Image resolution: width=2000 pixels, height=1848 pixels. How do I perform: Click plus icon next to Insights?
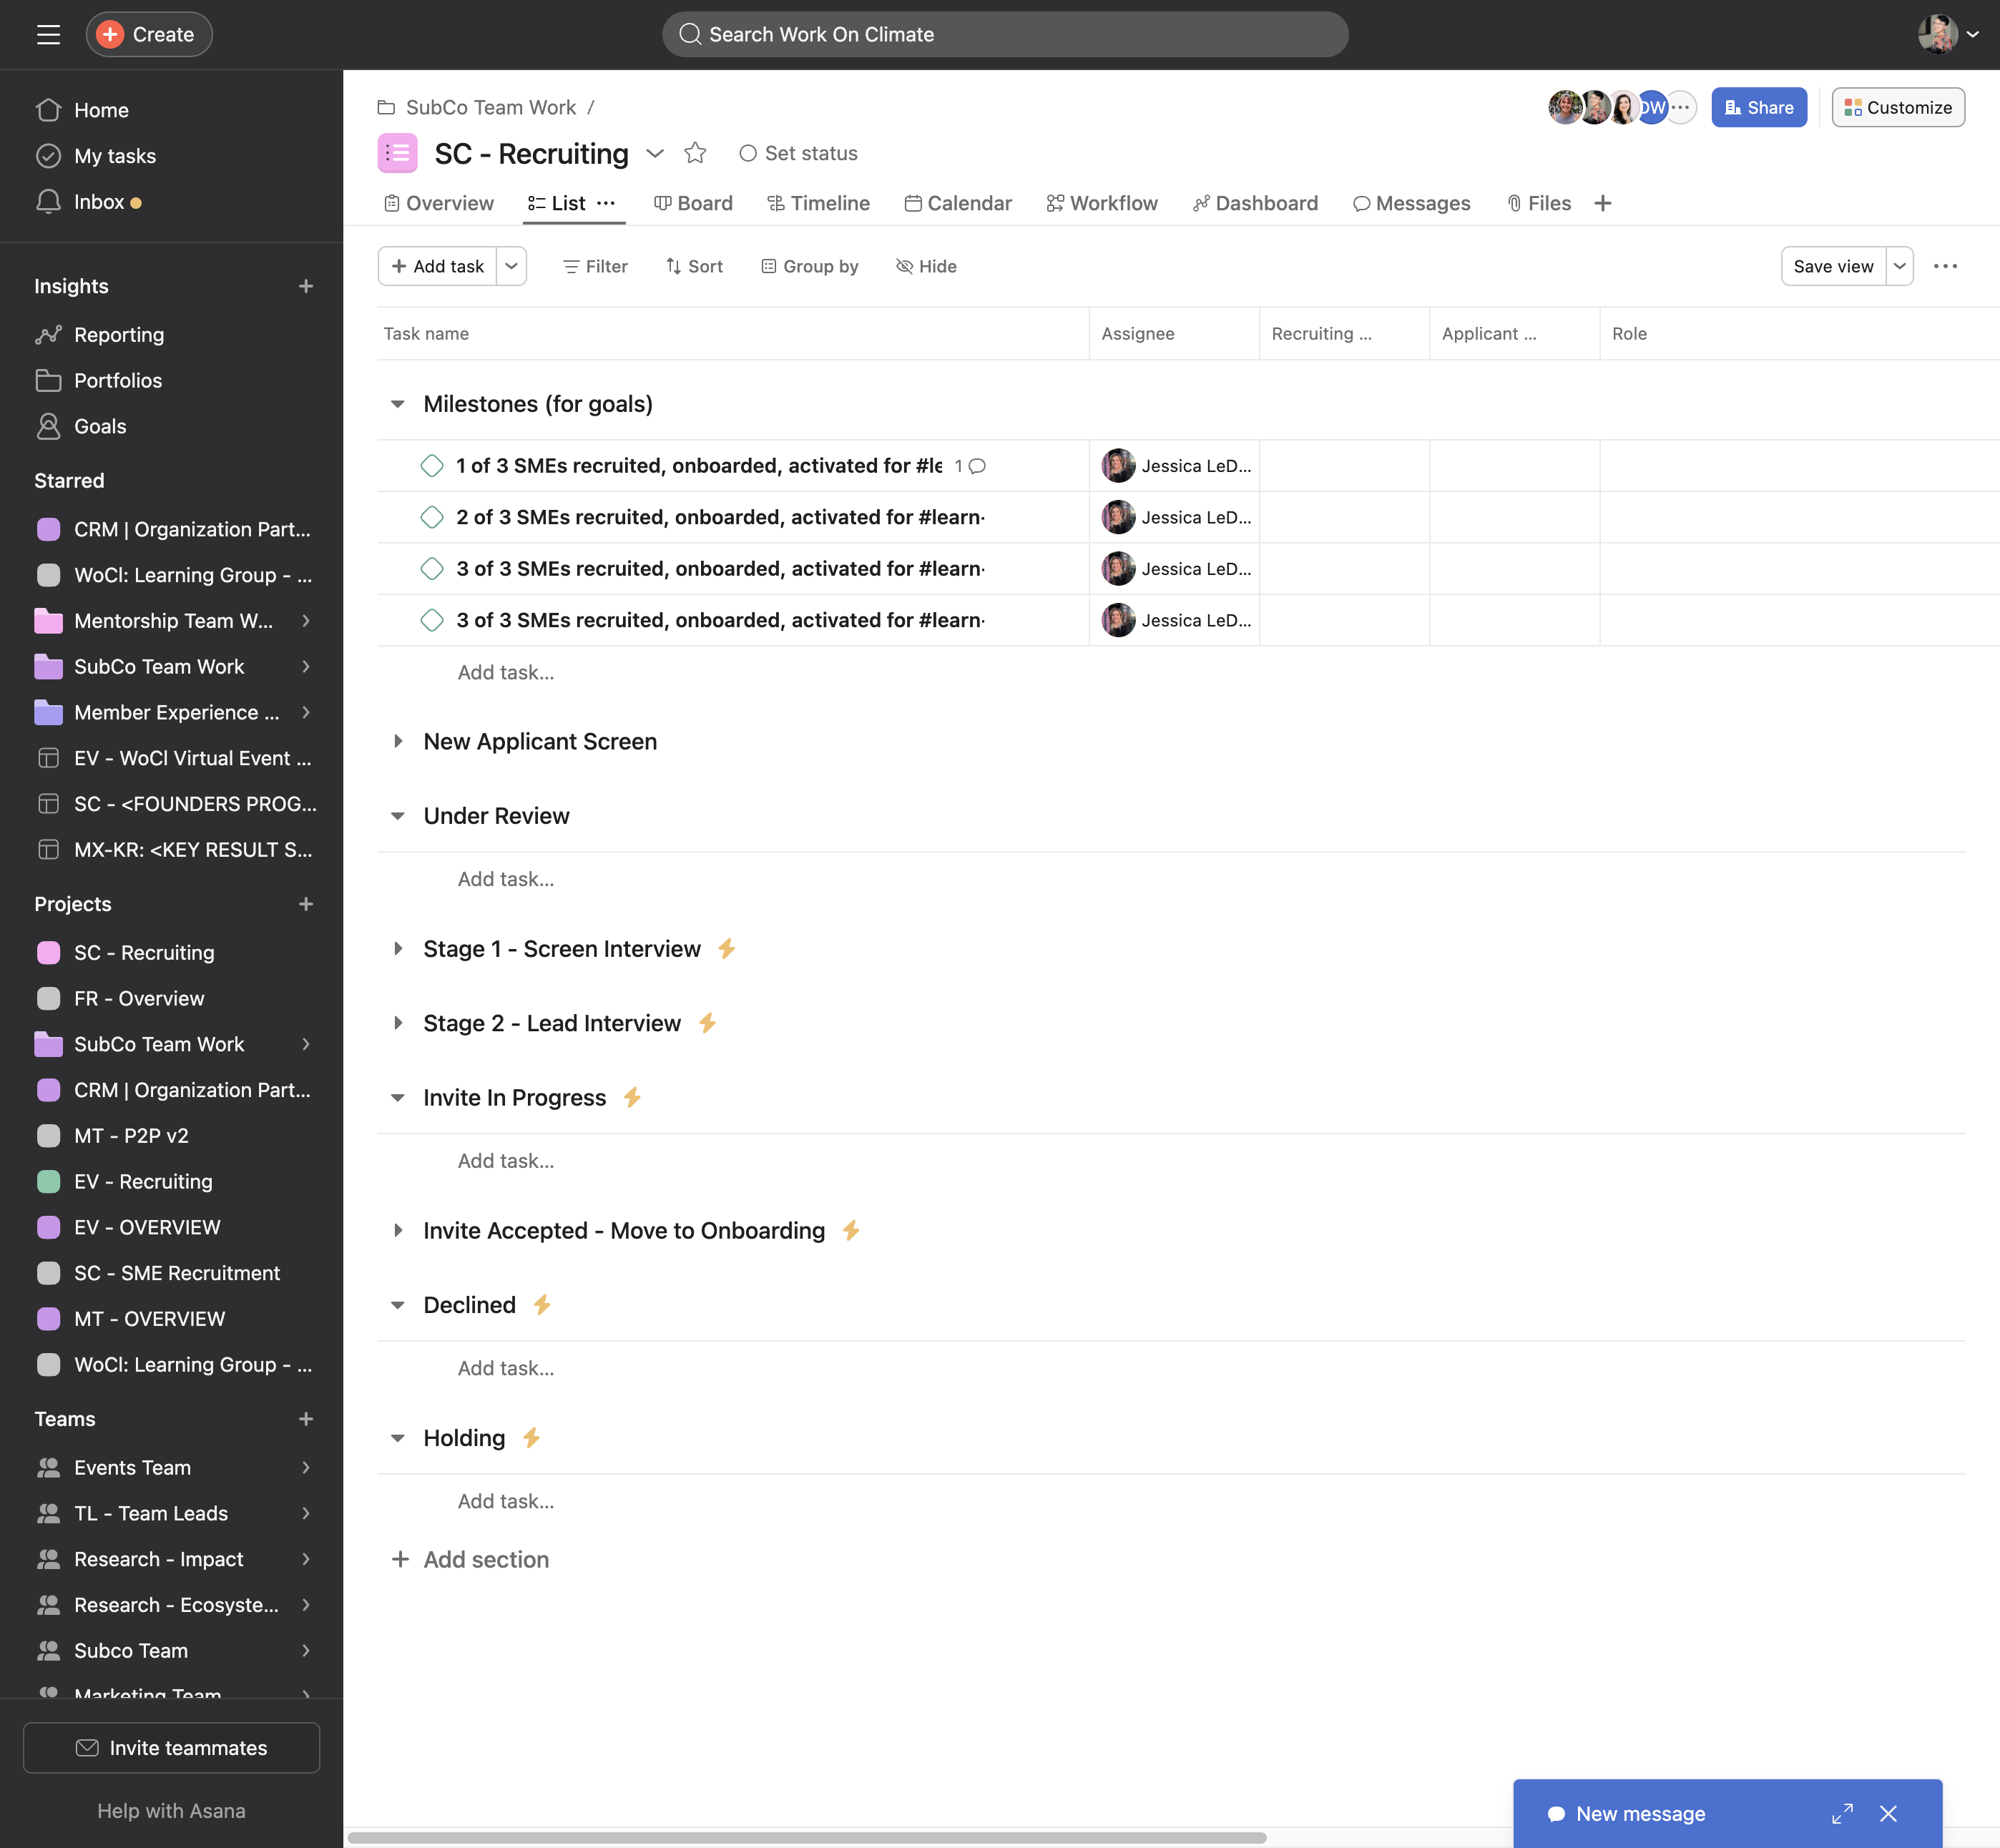pyautogui.click(x=306, y=286)
